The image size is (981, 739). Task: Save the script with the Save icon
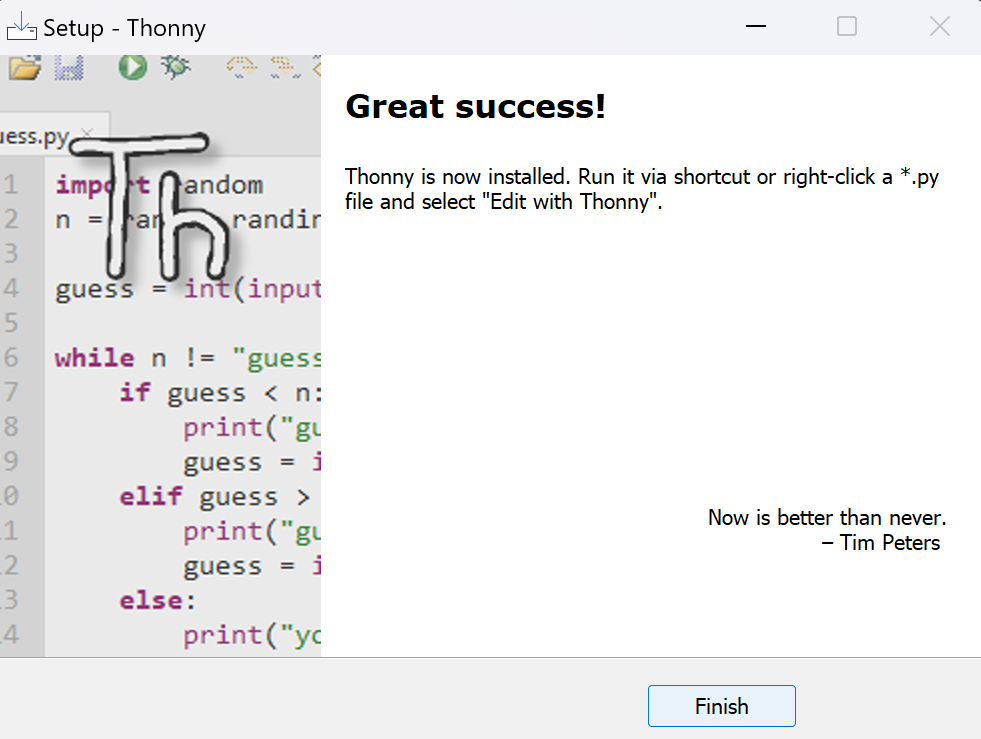pos(68,66)
